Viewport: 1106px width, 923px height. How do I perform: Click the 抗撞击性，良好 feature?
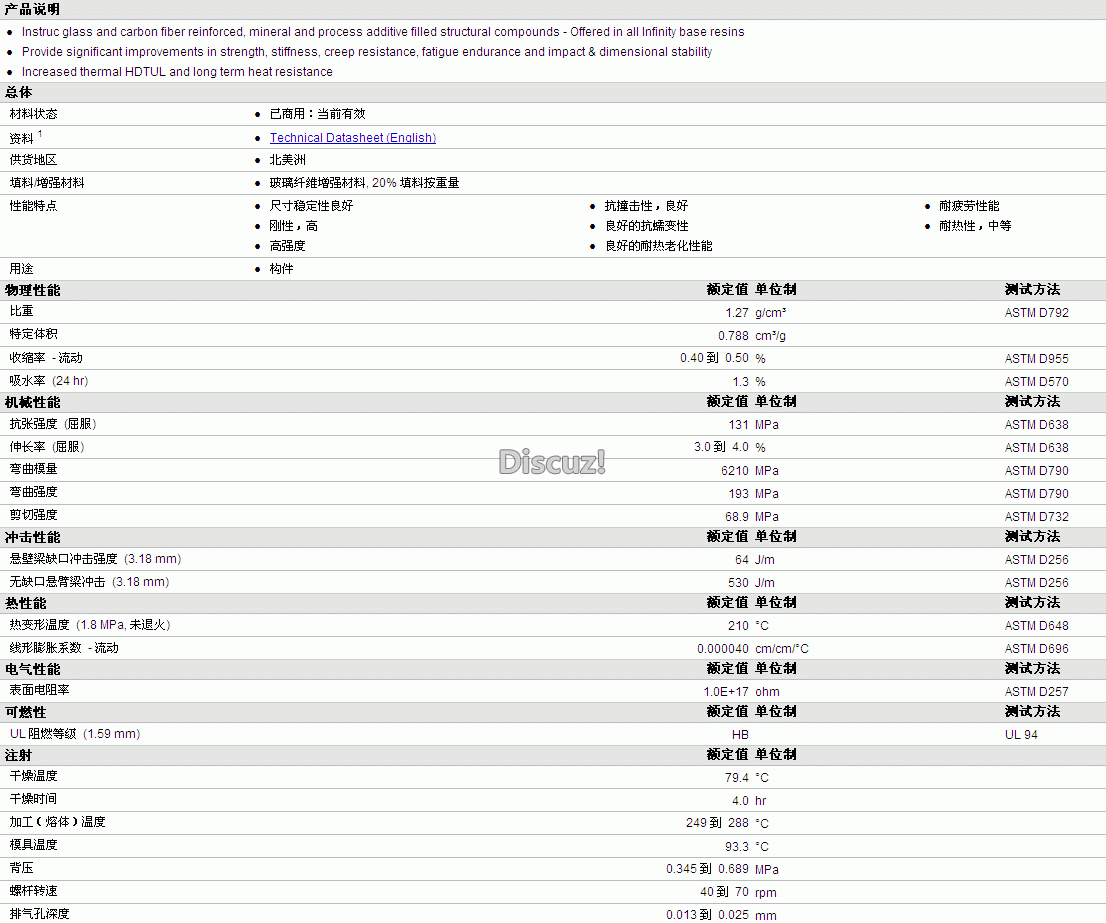pyautogui.click(x=646, y=206)
